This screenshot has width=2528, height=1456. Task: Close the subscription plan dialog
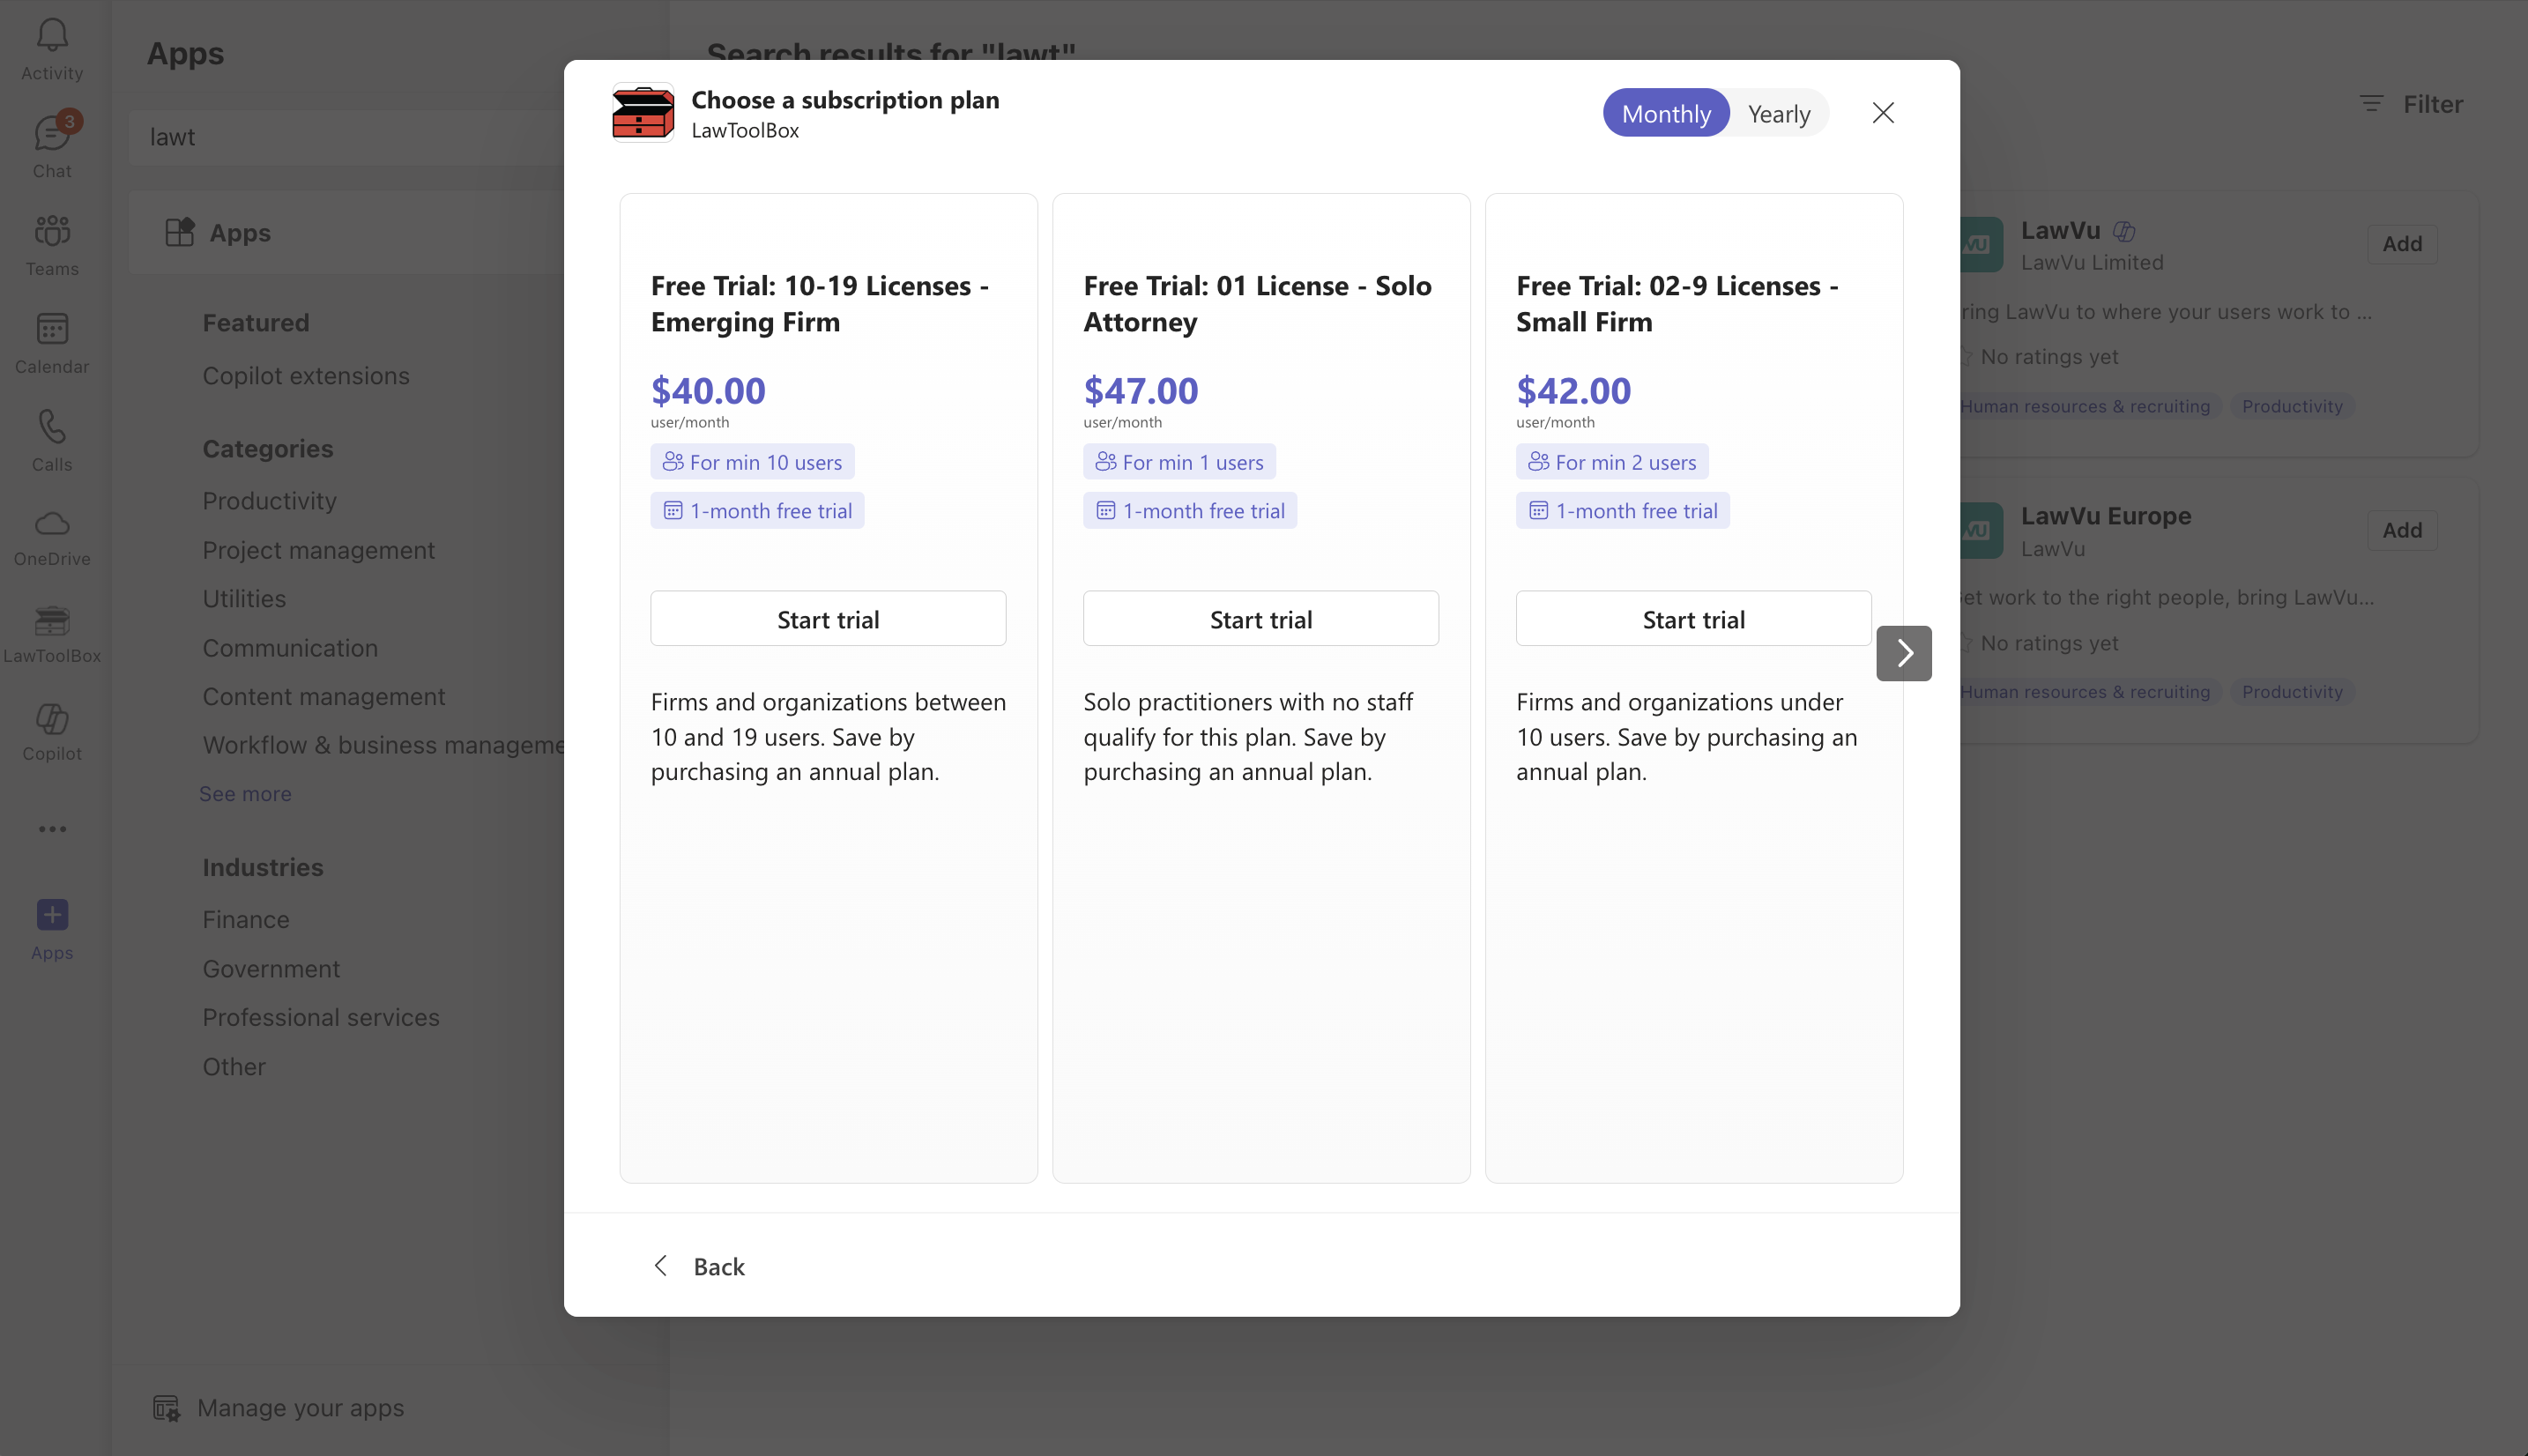pyautogui.click(x=1882, y=113)
